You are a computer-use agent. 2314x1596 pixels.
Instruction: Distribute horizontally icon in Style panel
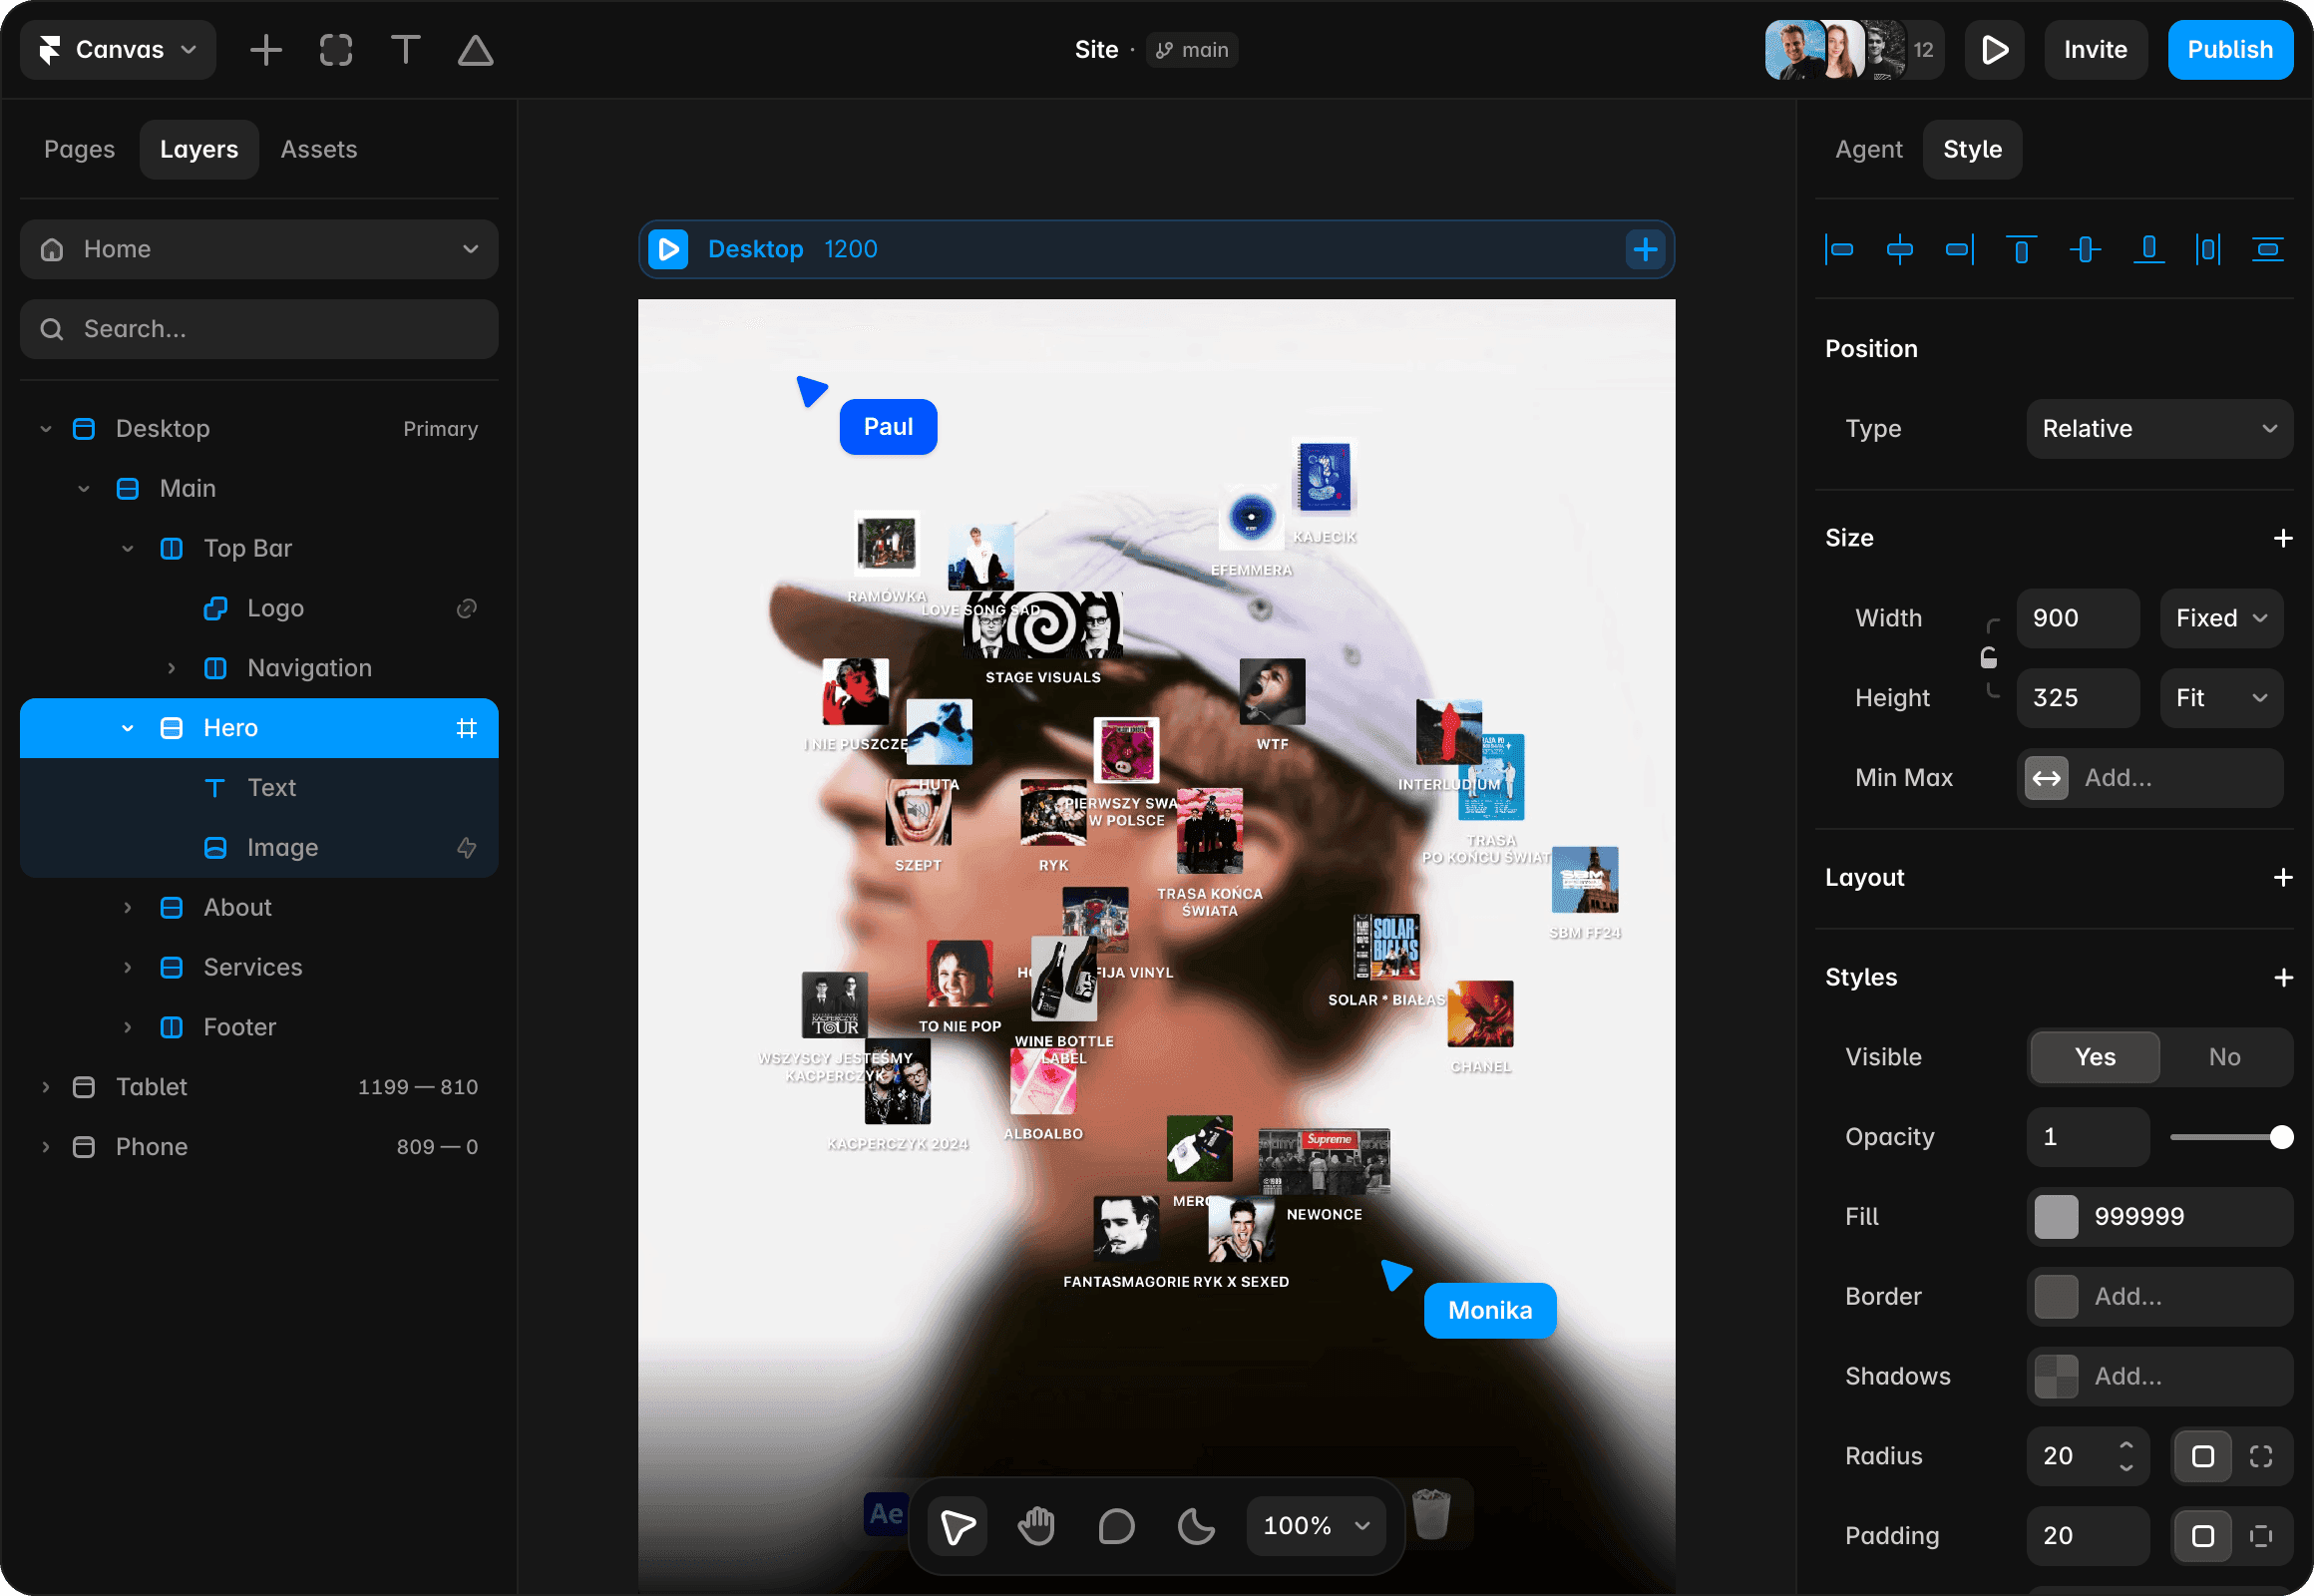[x=2208, y=249]
